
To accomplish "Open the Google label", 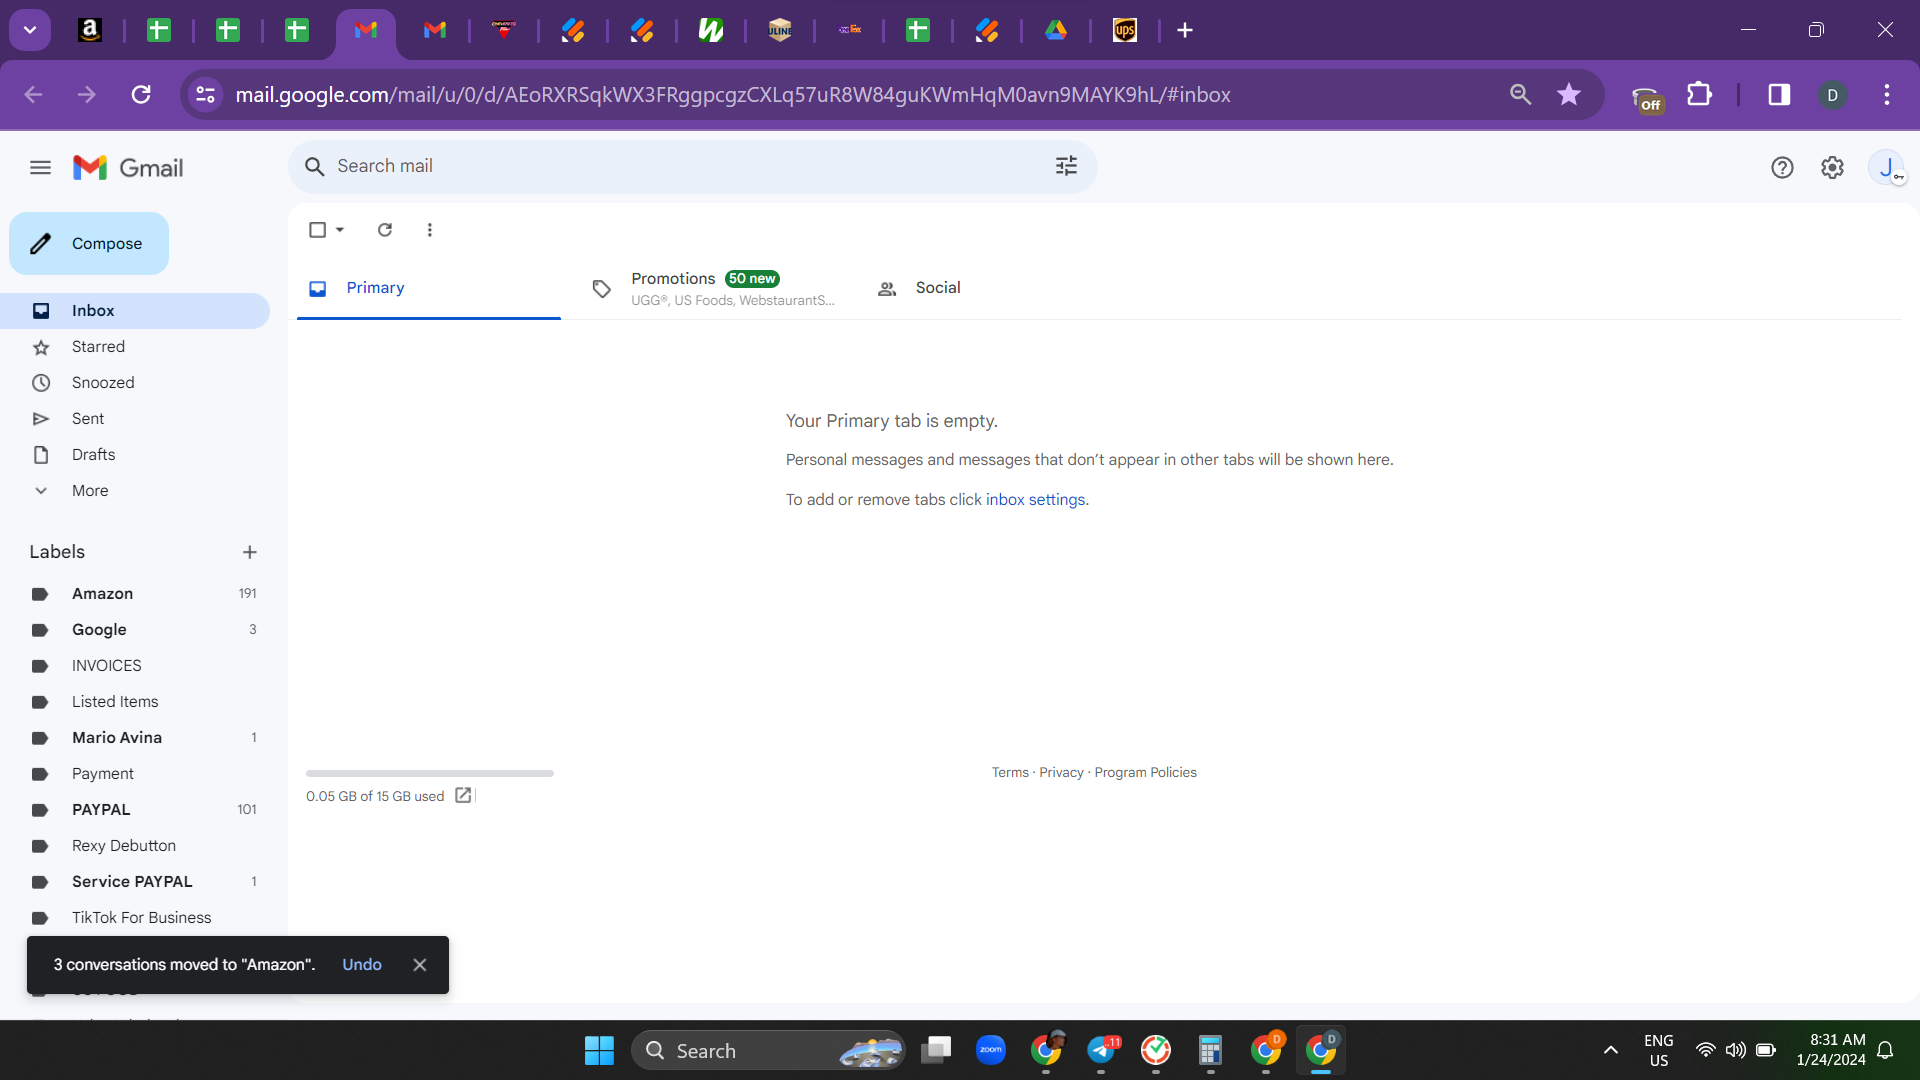I will (135, 629).
